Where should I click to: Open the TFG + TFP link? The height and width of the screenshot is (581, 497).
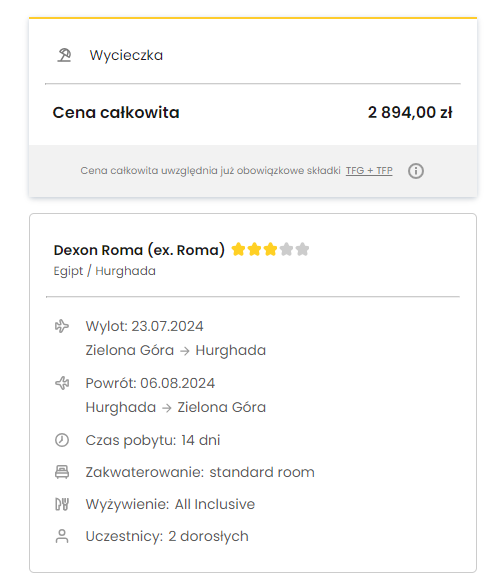pos(369,170)
